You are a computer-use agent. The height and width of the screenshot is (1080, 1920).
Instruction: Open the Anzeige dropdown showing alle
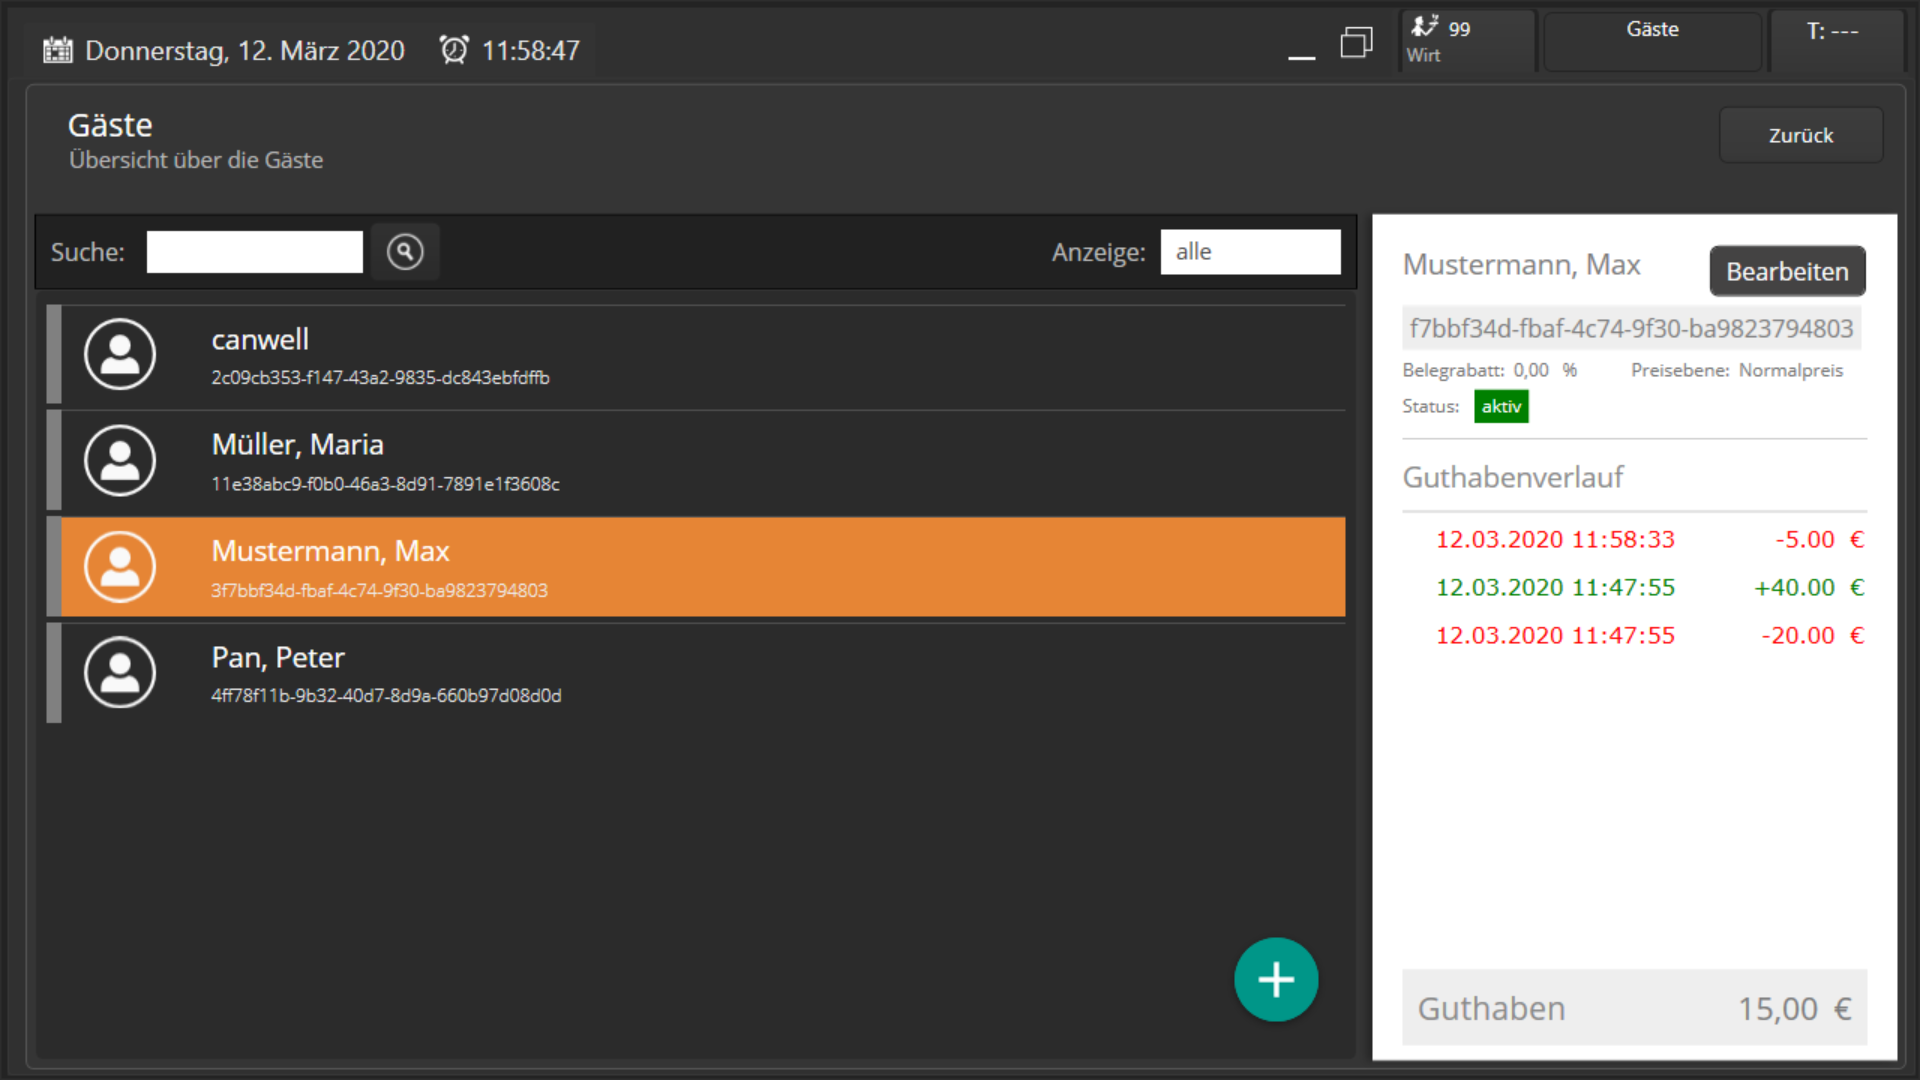tap(1250, 252)
